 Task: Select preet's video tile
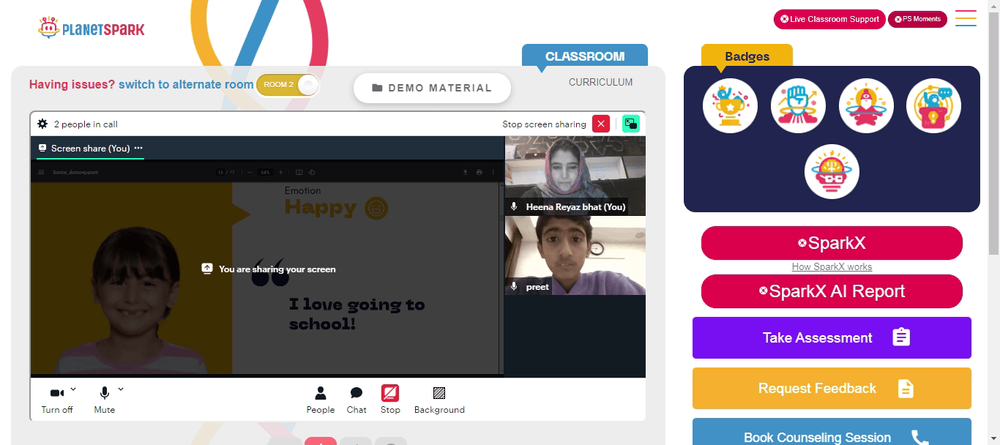pyautogui.click(x=575, y=256)
